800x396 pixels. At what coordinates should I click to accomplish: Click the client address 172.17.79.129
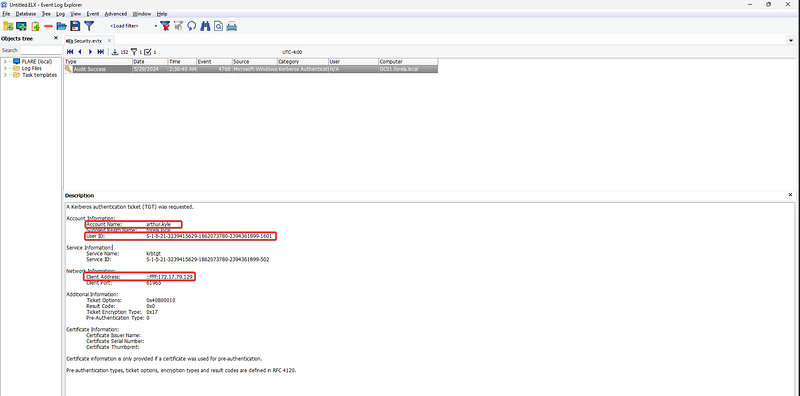click(170, 277)
